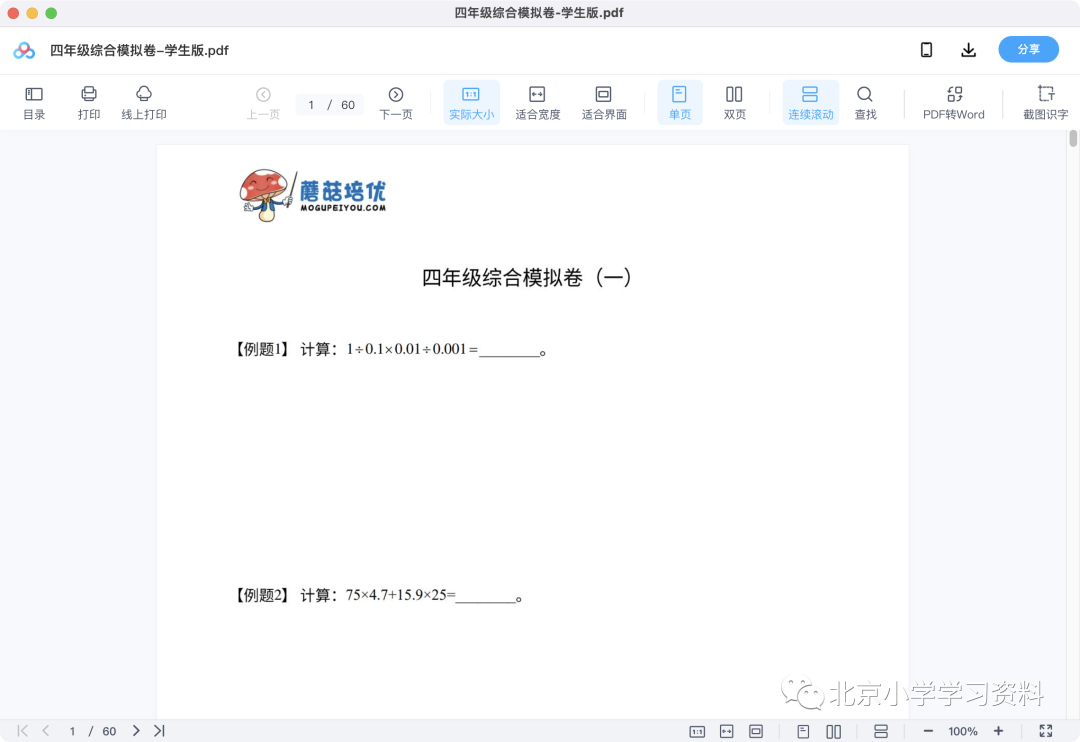Switch to 双页 double page mode

[734, 102]
